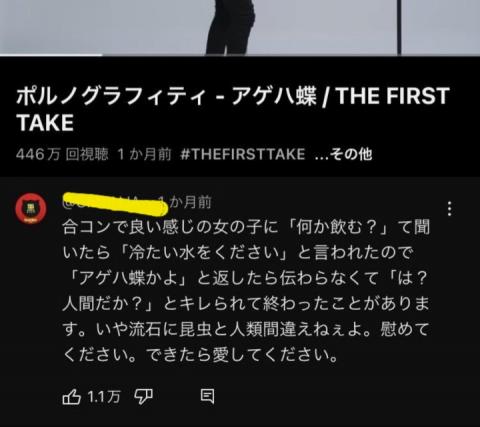The height and width of the screenshot is (427, 480).
Task: Tap the 1.1万 like count
Action: click(104, 397)
